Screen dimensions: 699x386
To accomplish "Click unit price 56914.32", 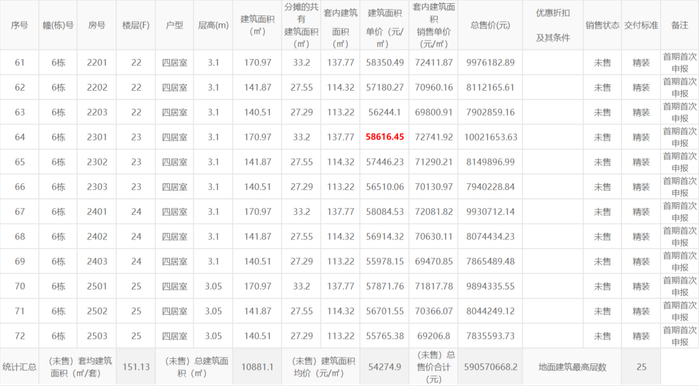I will [385, 237].
